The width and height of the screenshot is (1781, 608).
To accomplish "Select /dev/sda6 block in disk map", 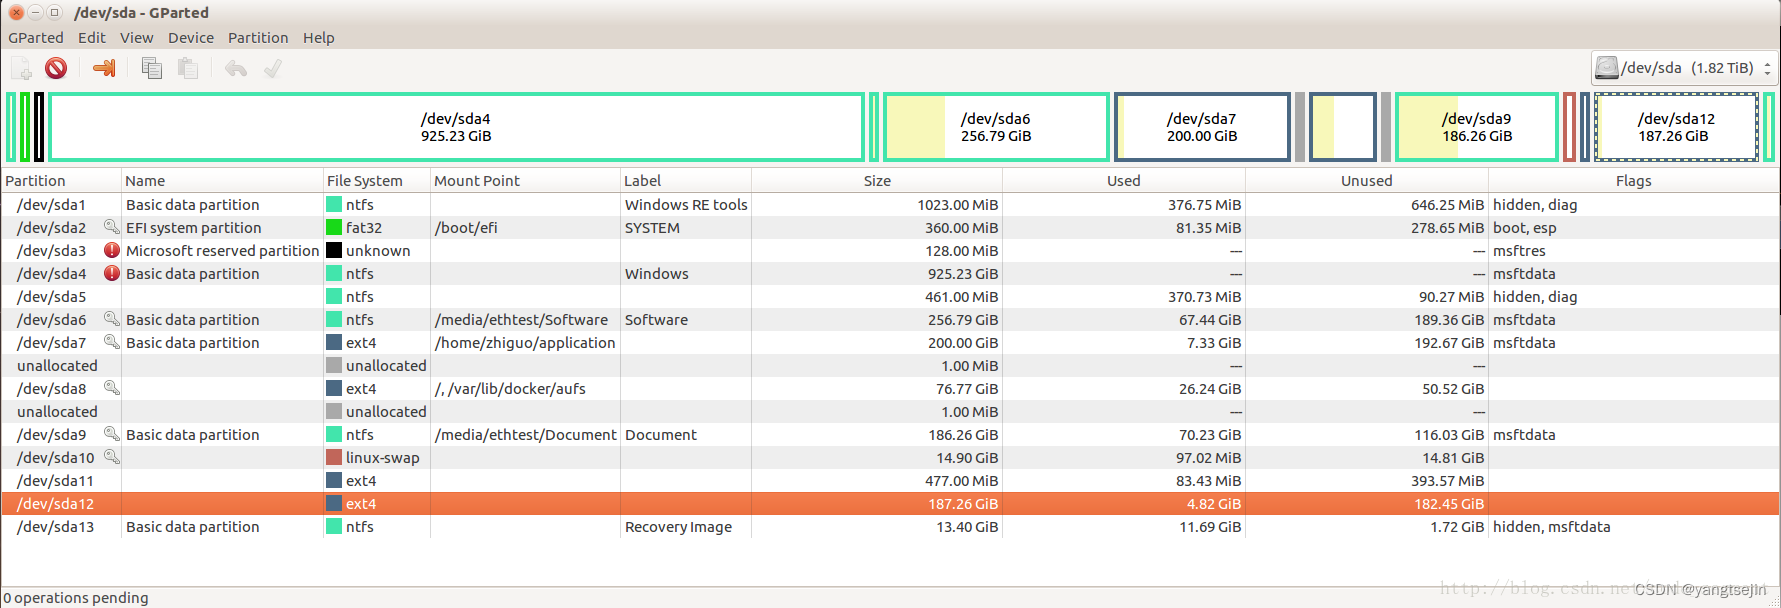I will point(996,127).
